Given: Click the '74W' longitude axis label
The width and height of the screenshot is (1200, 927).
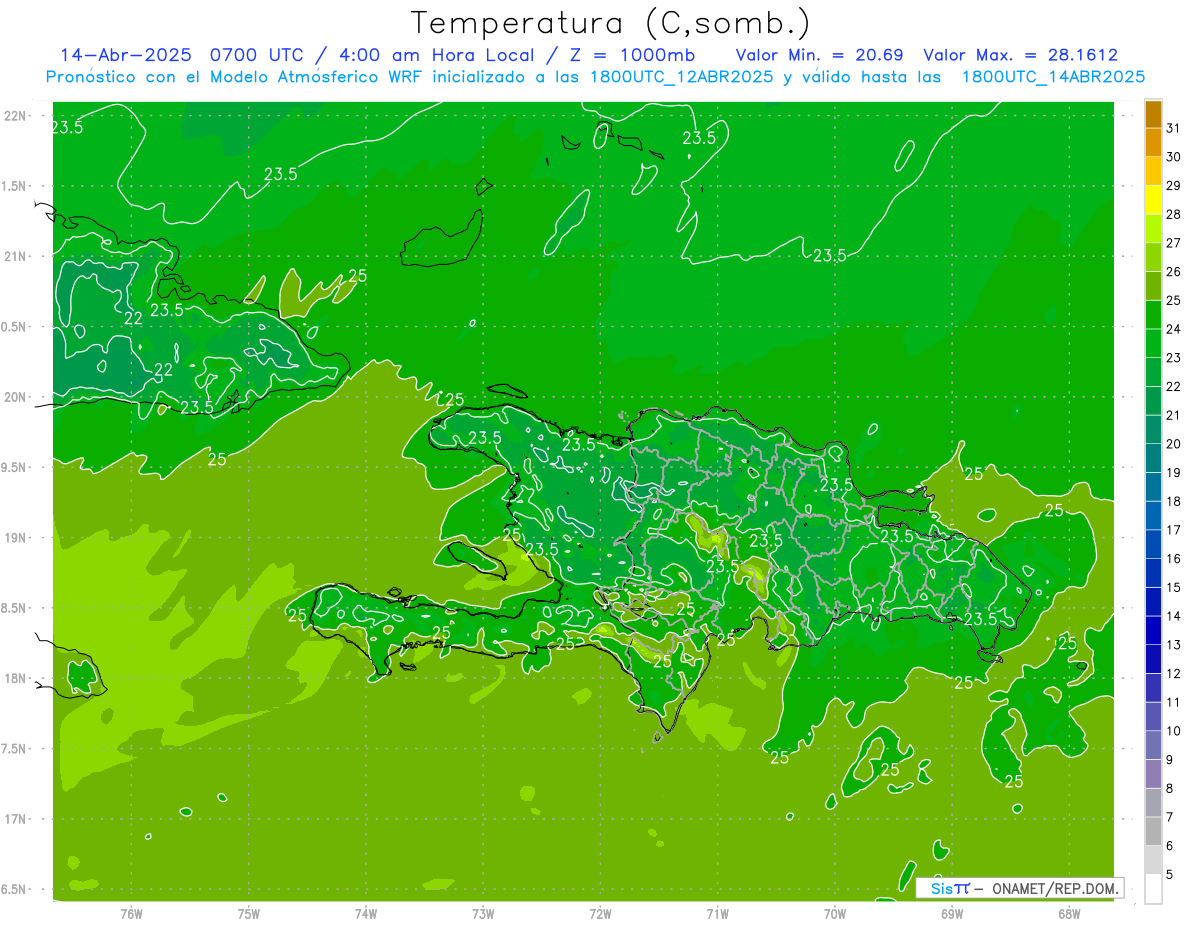Looking at the screenshot, I should click(366, 914).
